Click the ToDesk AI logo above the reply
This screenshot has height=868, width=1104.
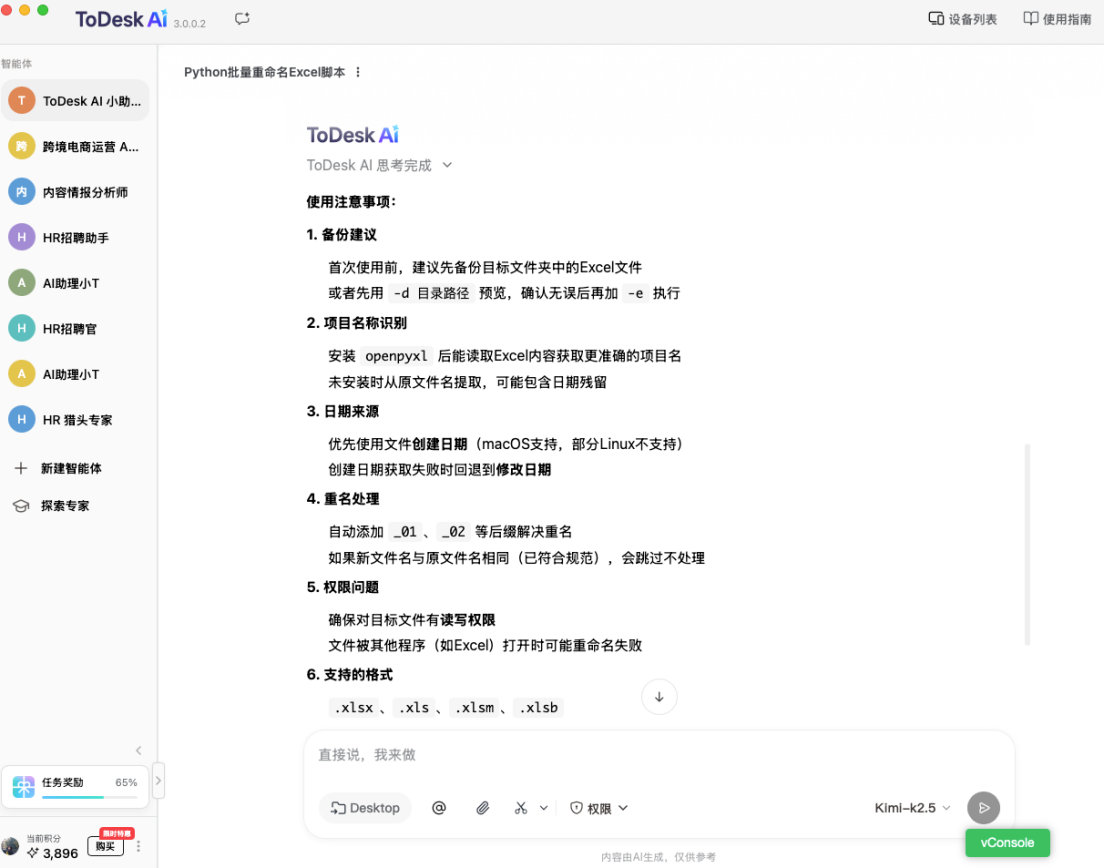point(353,134)
